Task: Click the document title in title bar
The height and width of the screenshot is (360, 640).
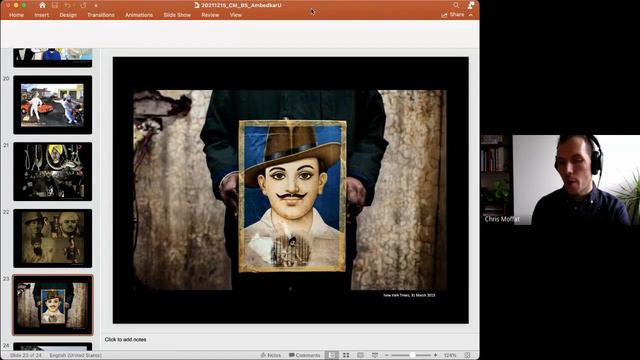Action: click(241, 5)
